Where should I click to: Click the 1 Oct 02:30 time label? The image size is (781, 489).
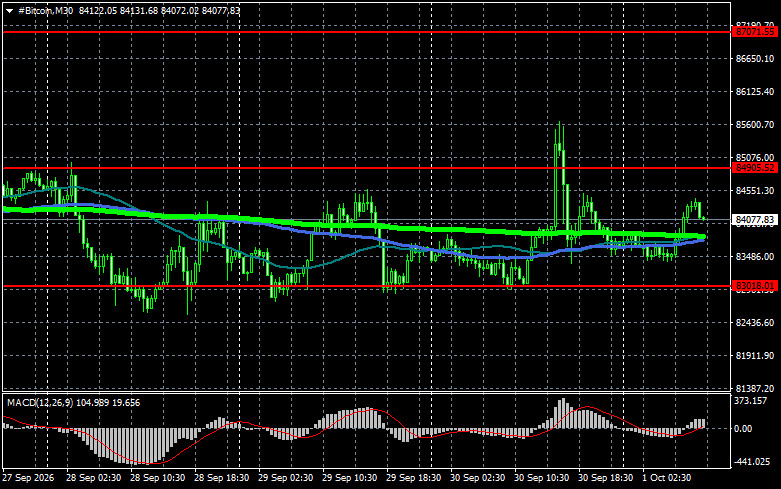[666, 478]
